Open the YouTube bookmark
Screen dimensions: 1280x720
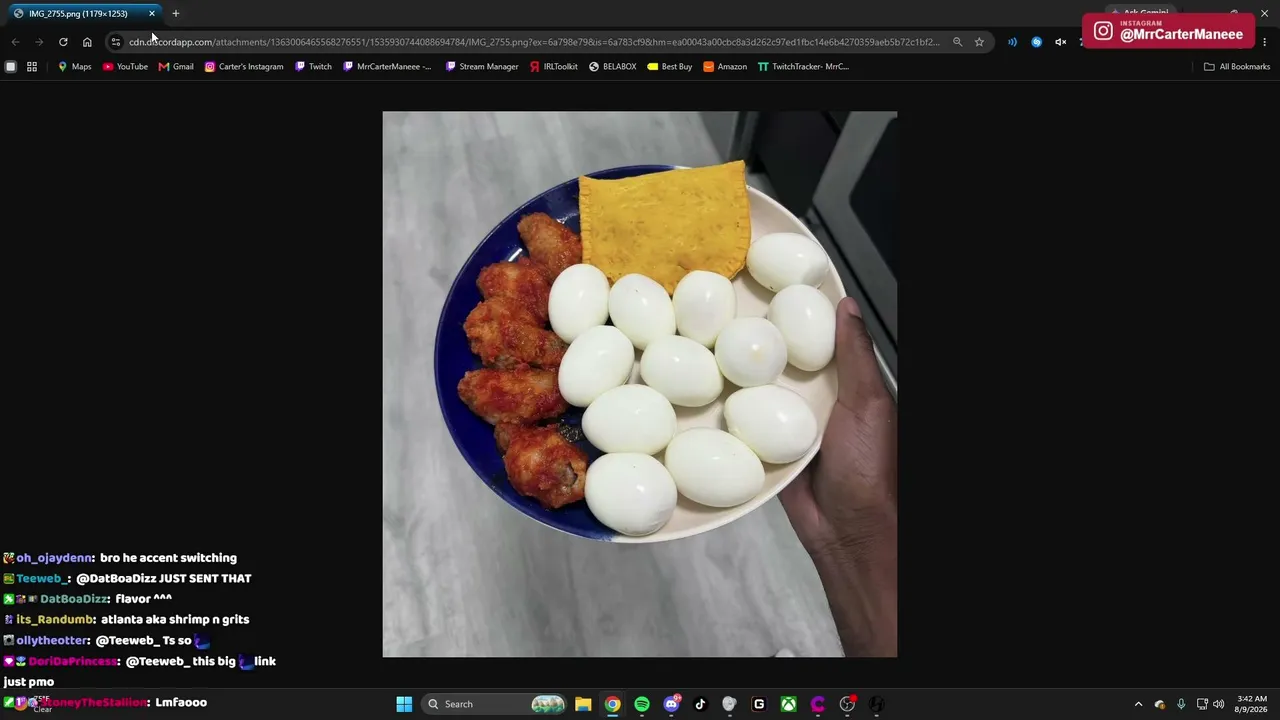pyautogui.click(x=125, y=67)
